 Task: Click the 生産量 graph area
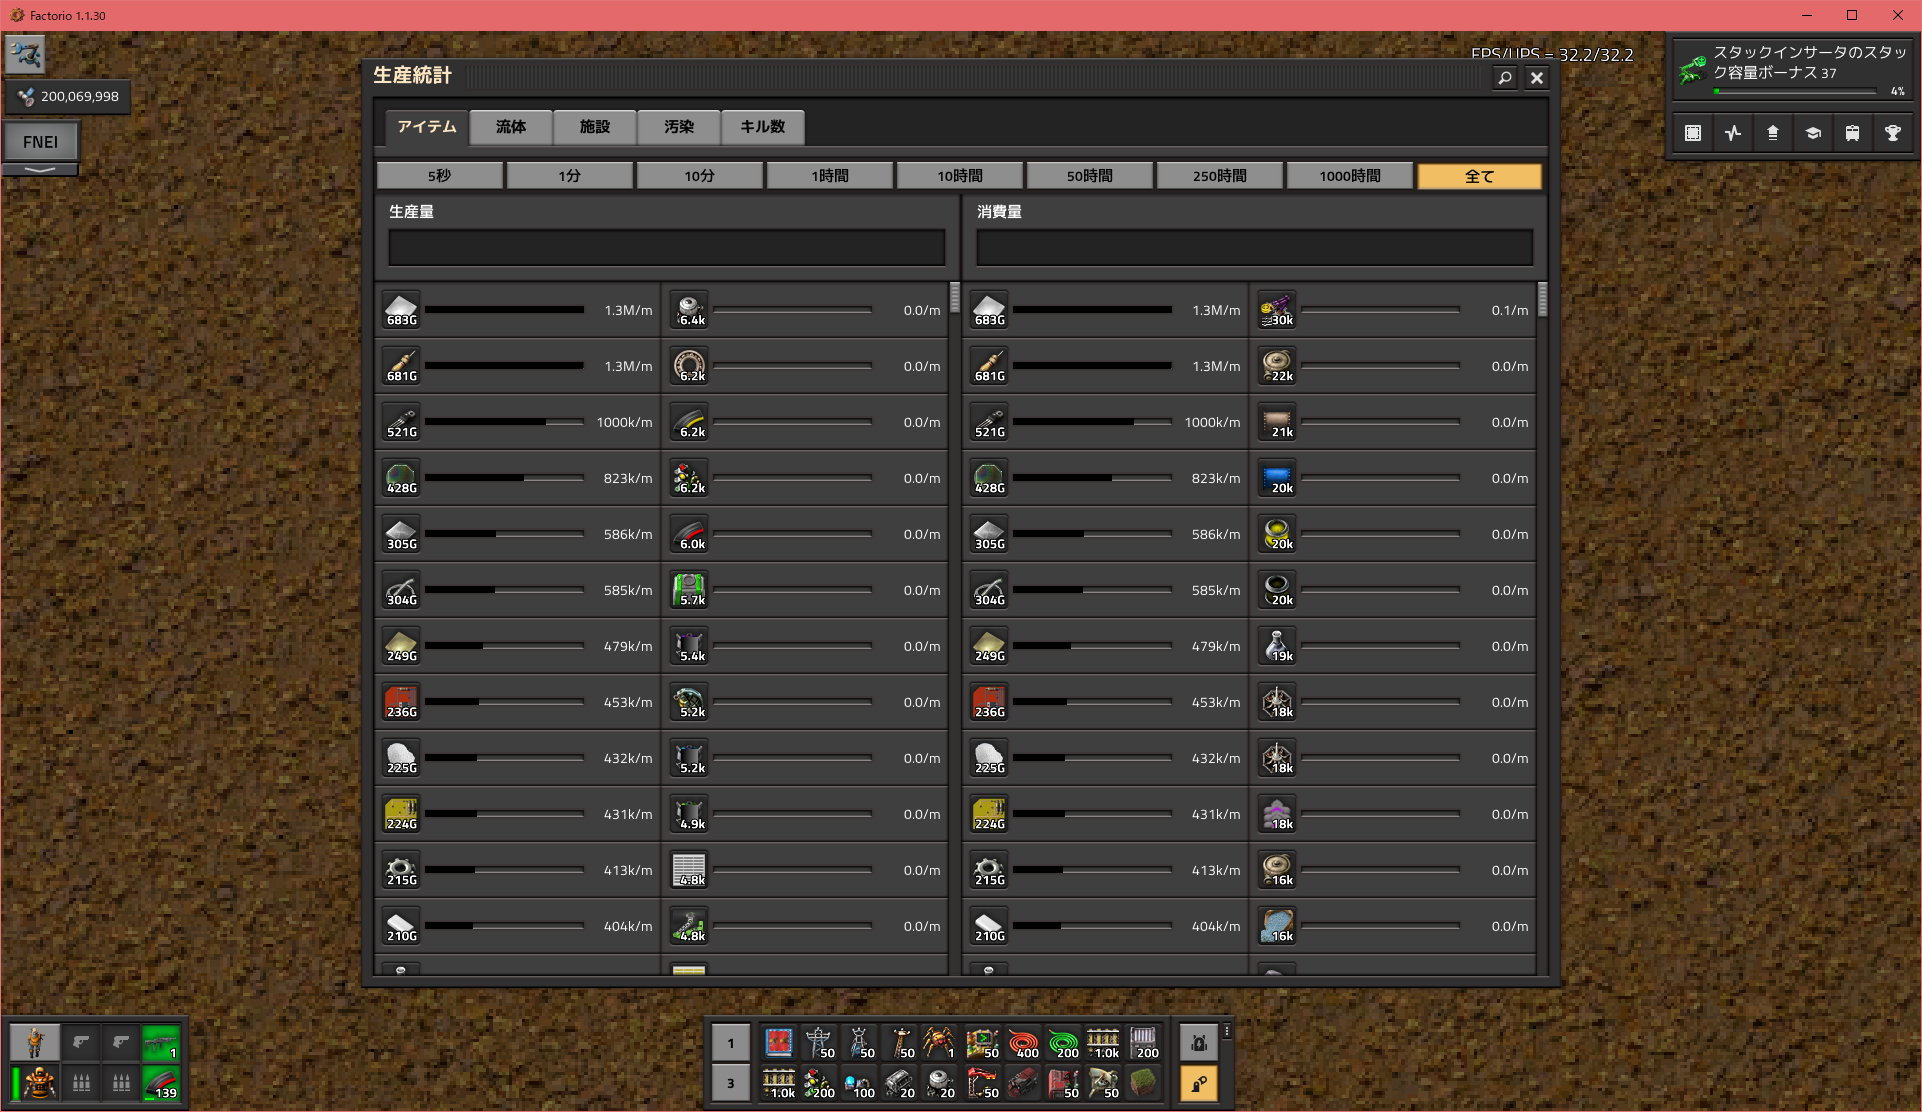pos(667,247)
